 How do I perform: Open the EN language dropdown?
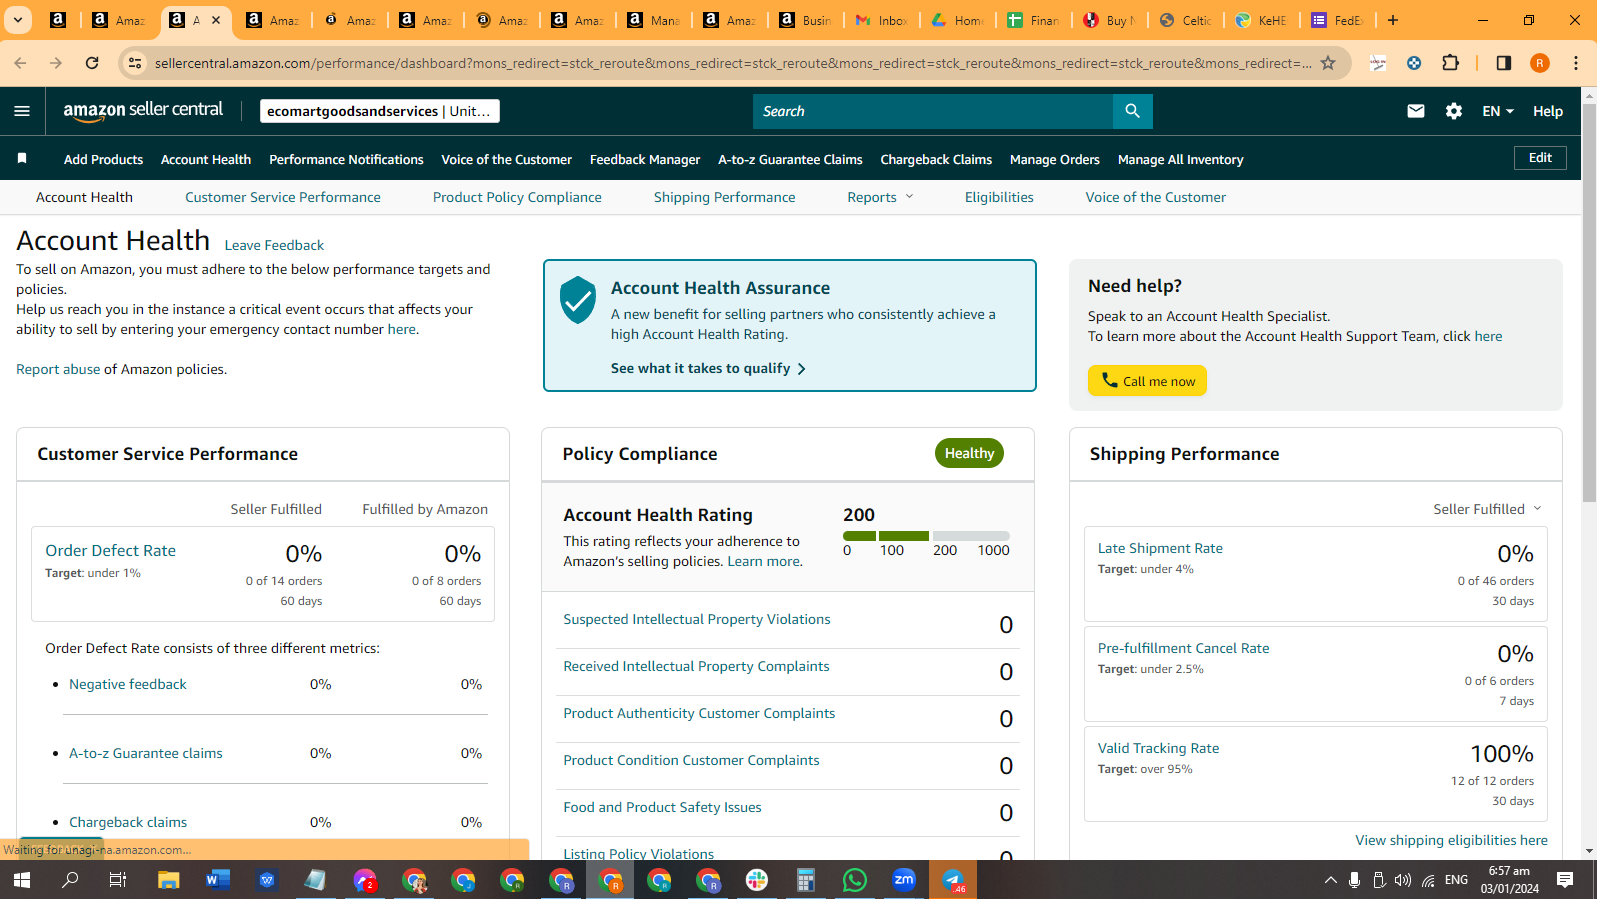click(1498, 111)
